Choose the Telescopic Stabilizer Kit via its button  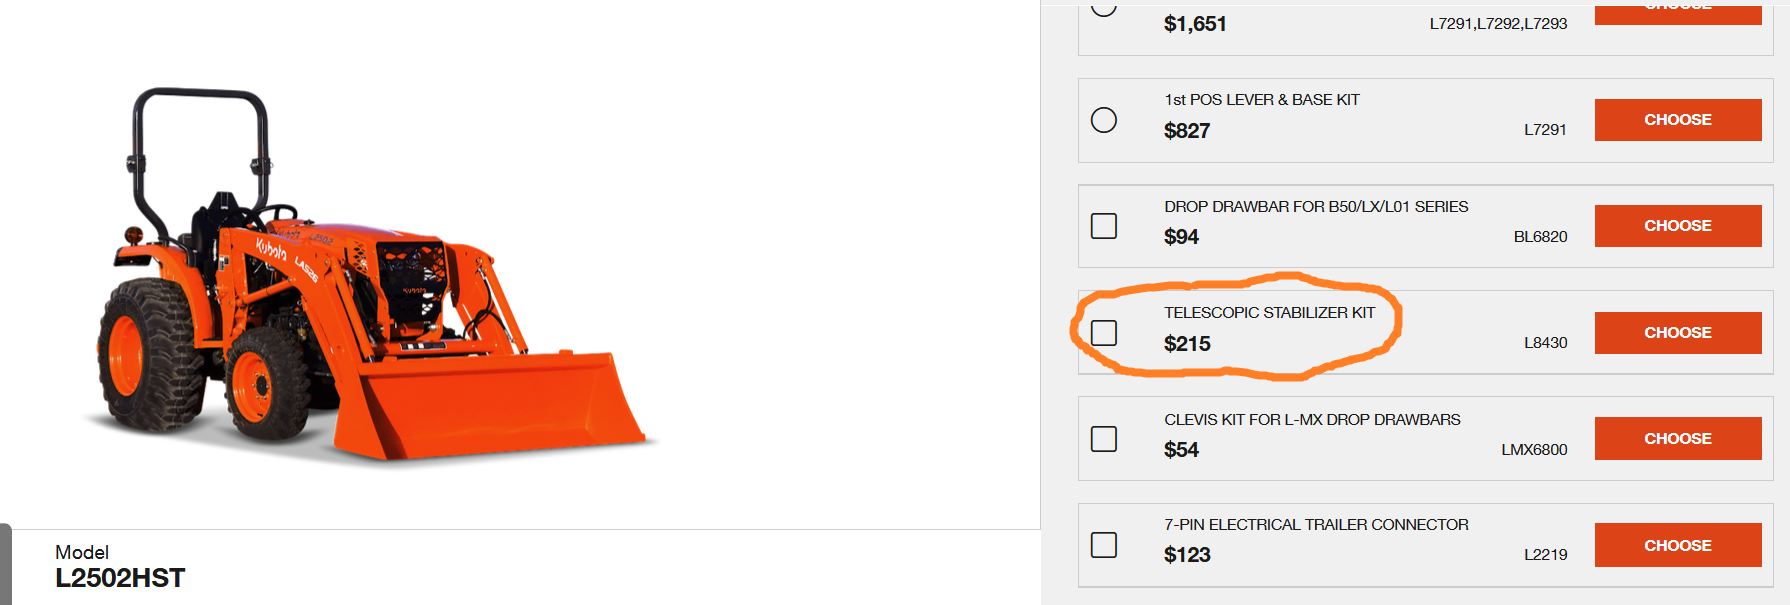click(1677, 333)
